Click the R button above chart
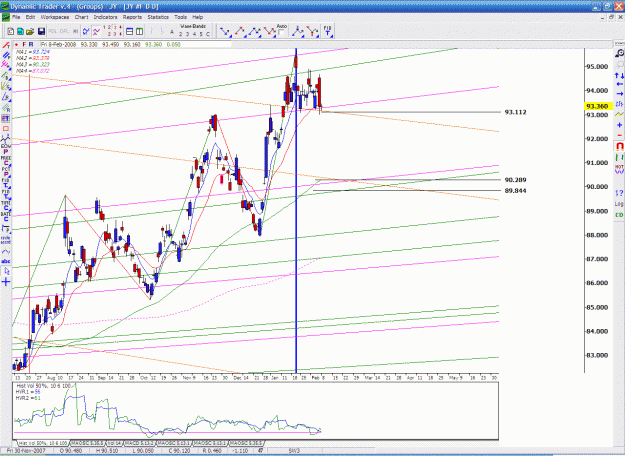 pos(31,44)
